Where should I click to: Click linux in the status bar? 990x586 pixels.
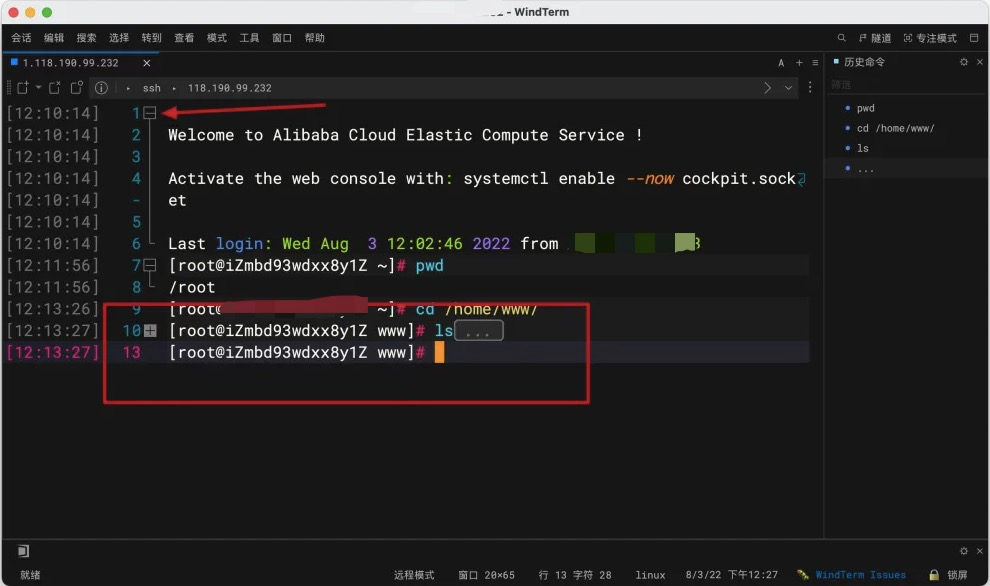pos(650,575)
